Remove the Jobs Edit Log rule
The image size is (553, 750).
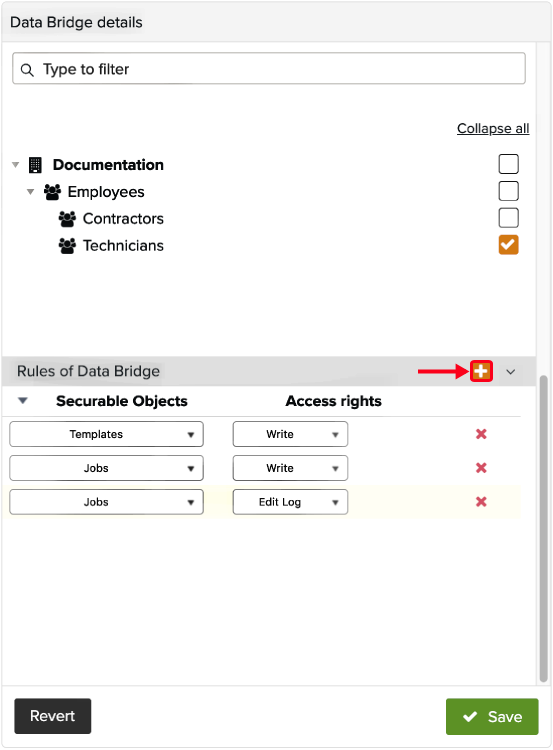tap(481, 502)
